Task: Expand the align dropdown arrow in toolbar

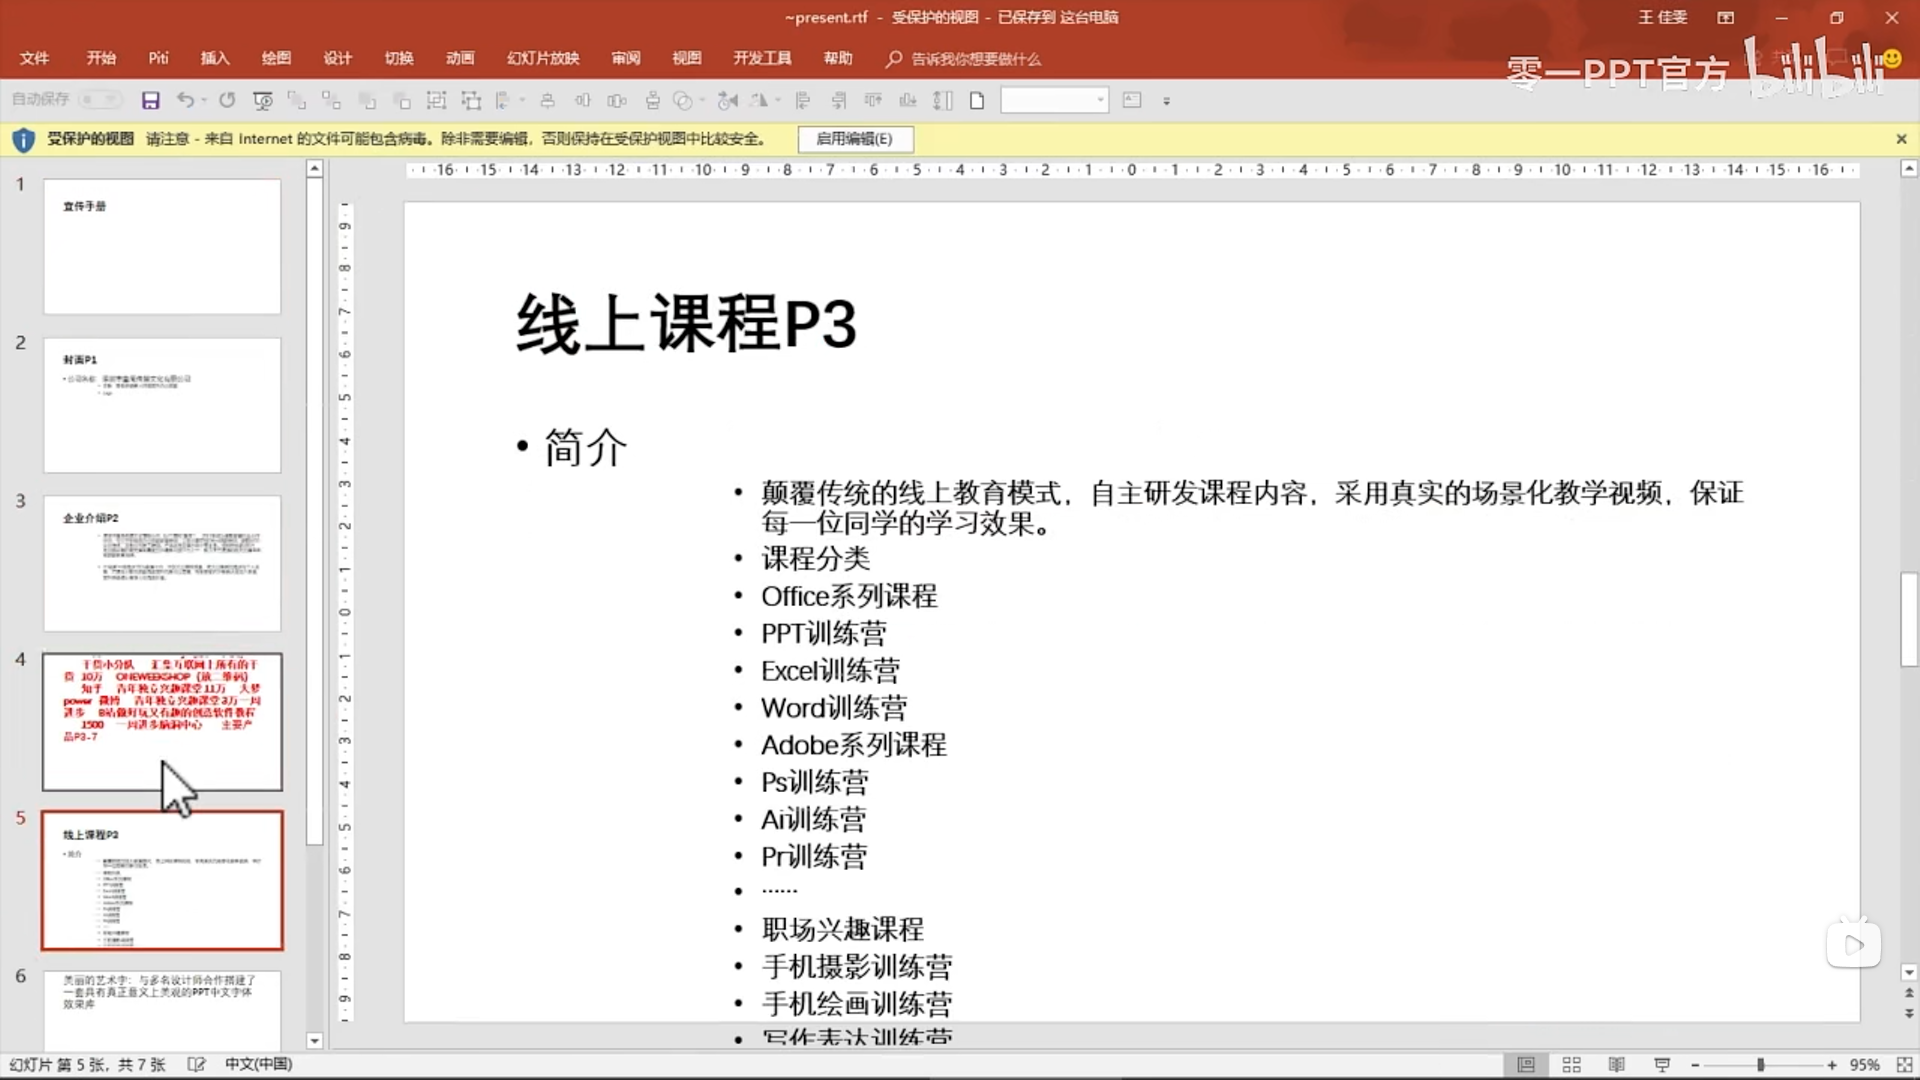Action: [x=522, y=100]
